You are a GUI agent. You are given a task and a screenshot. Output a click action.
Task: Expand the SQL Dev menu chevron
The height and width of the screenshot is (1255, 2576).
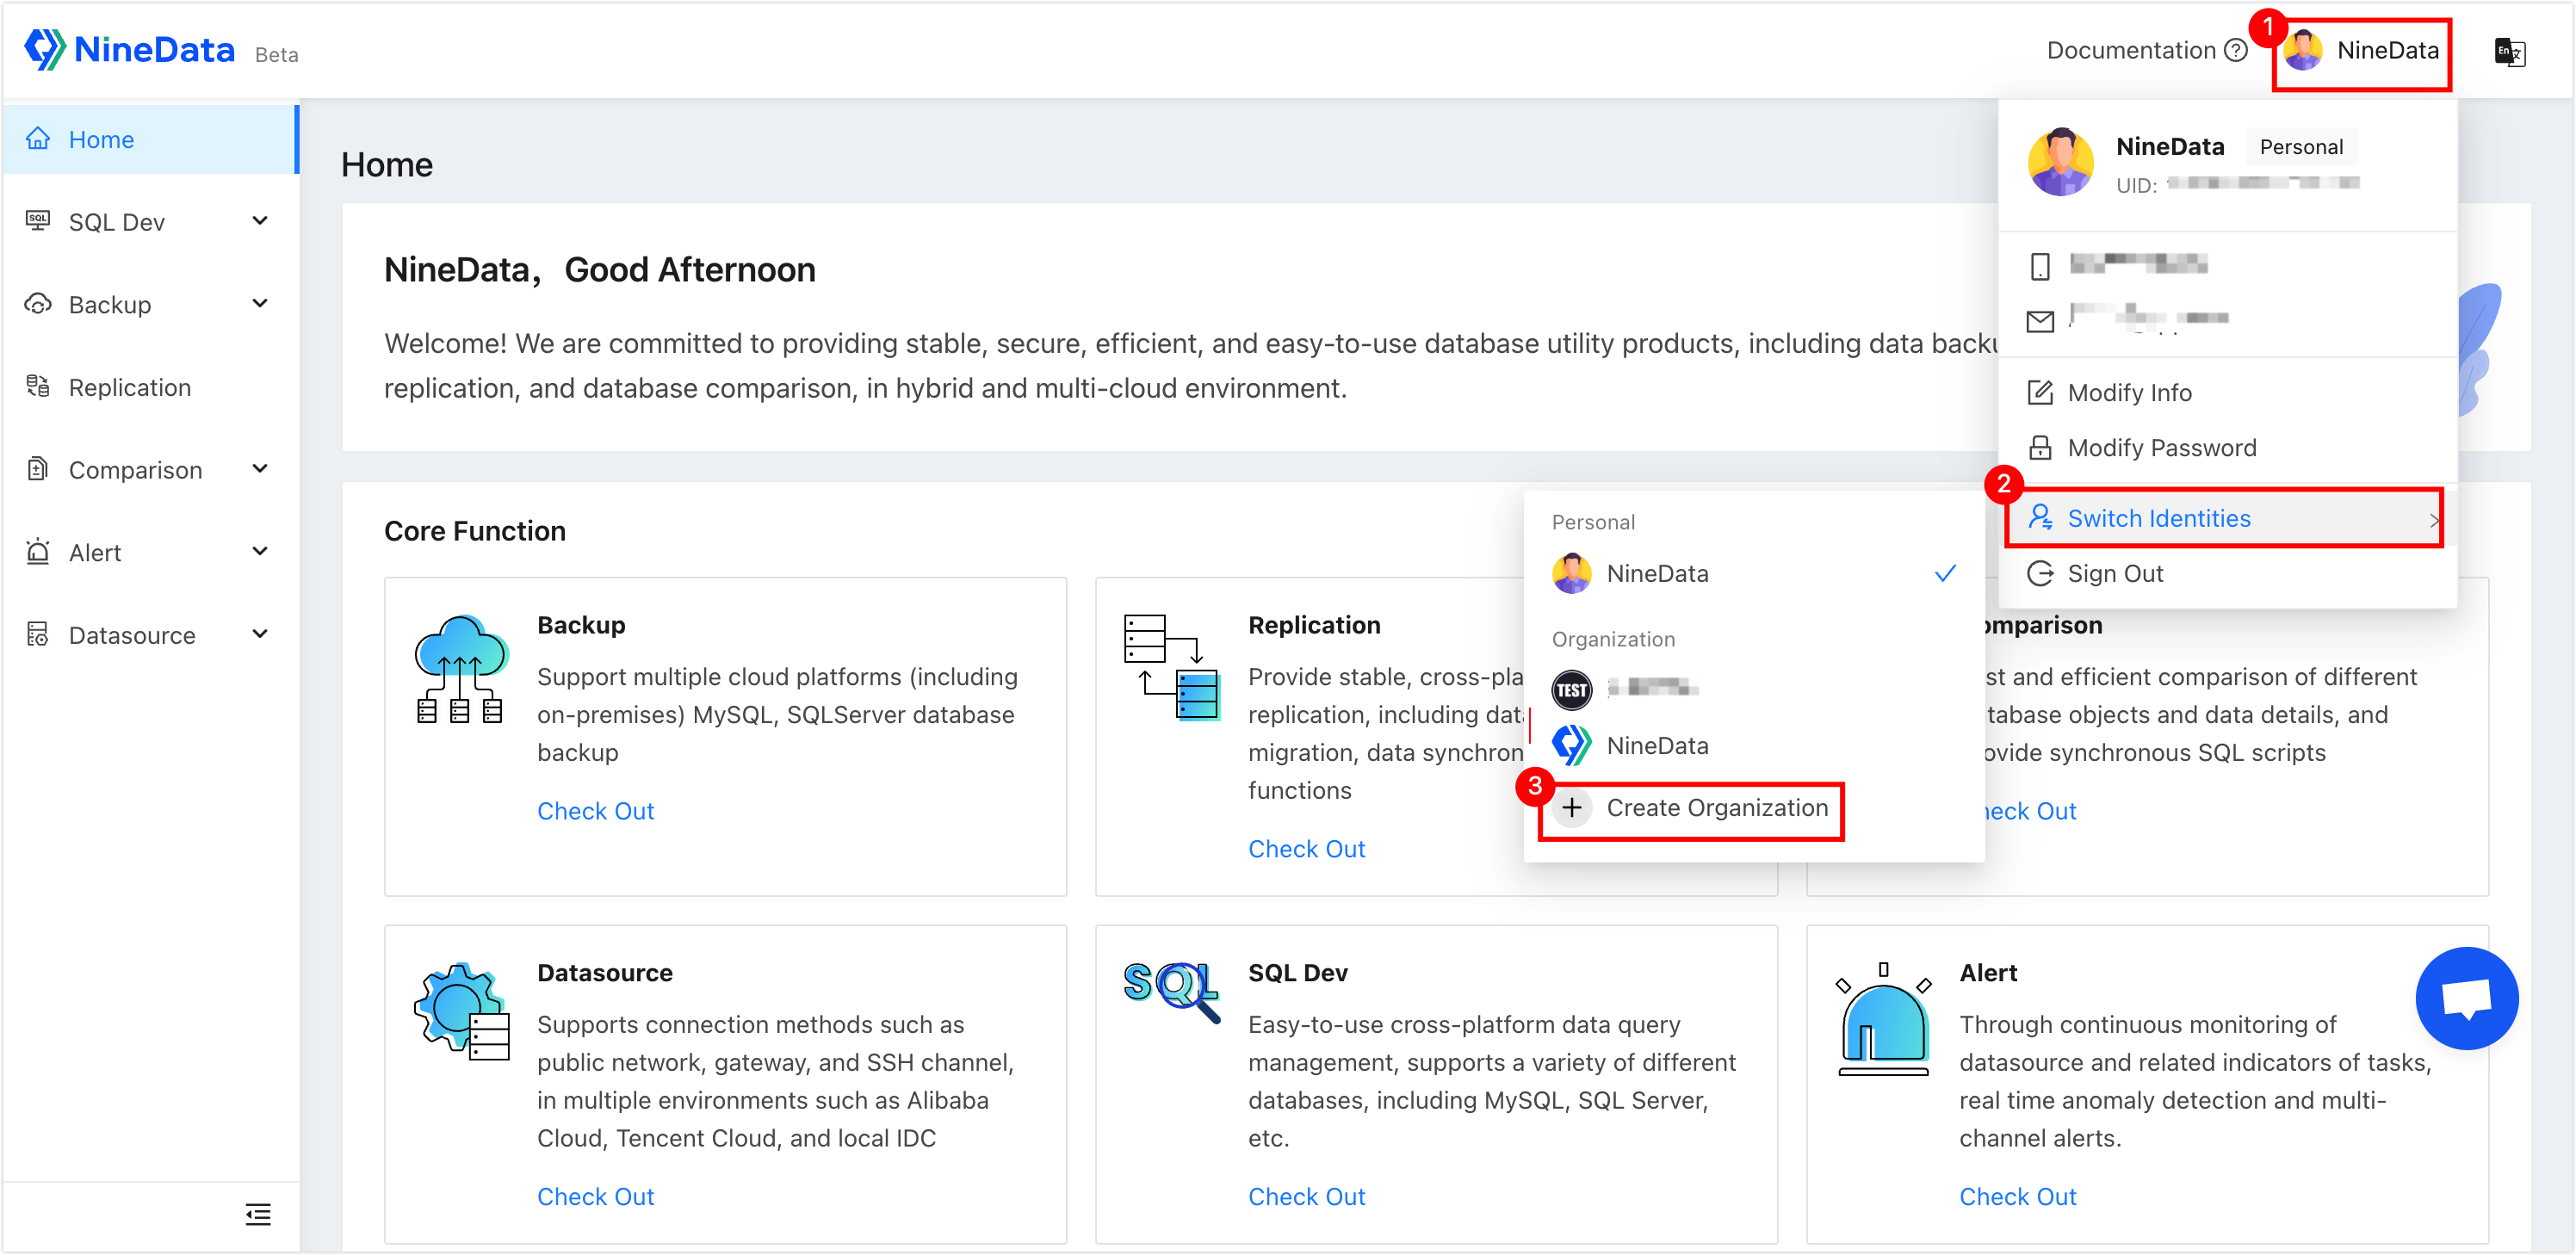pyautogui.click(x=260, y=221)
